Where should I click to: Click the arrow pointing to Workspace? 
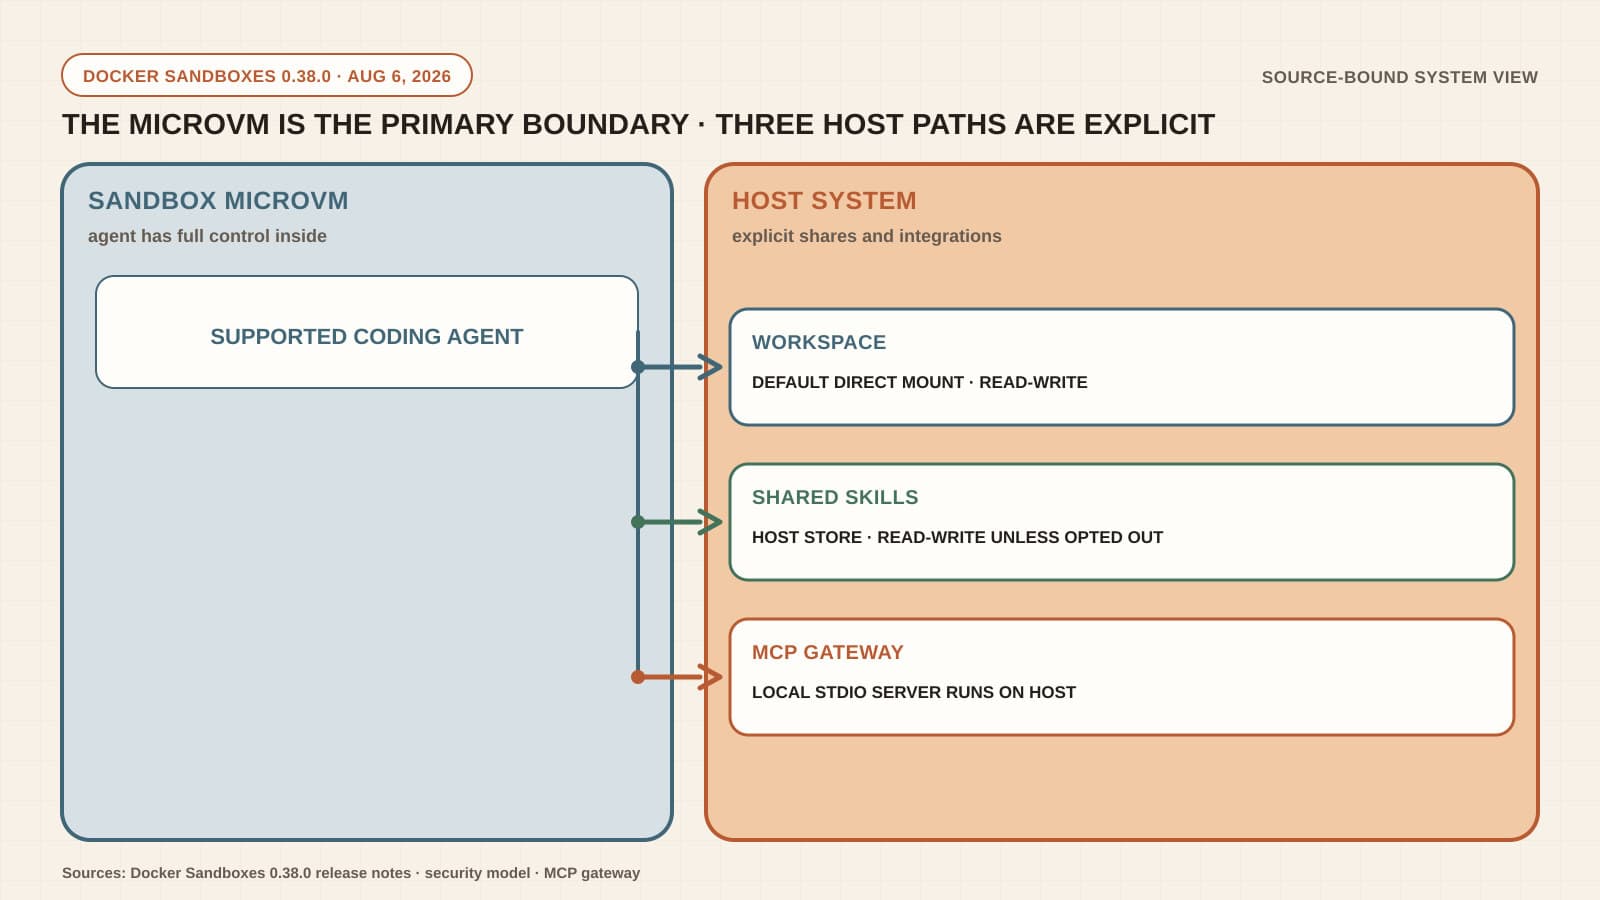point(677,367)
